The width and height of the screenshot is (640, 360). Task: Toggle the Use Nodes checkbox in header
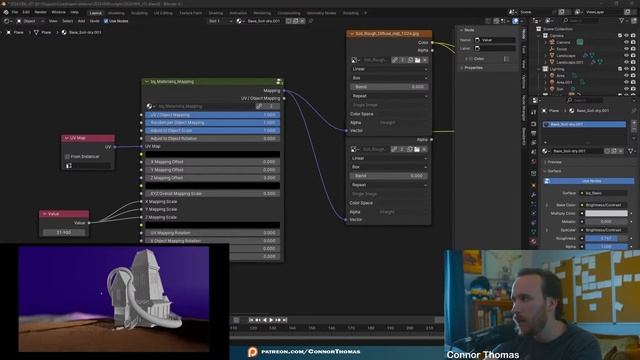pyautogui.click(x=106, y=21)
